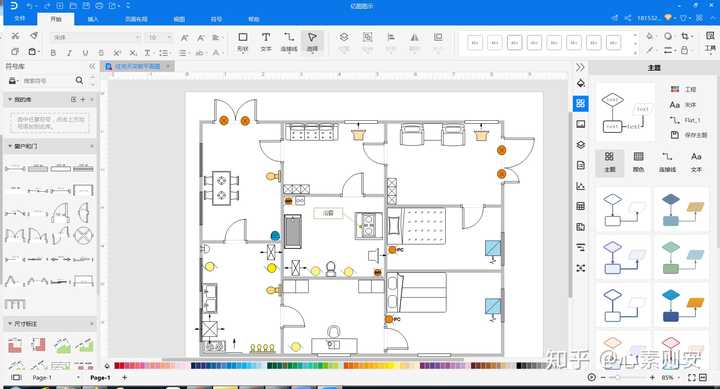Click the Save icon in title bar
This screenshot has width=720, height=389.
pos(86,6)
